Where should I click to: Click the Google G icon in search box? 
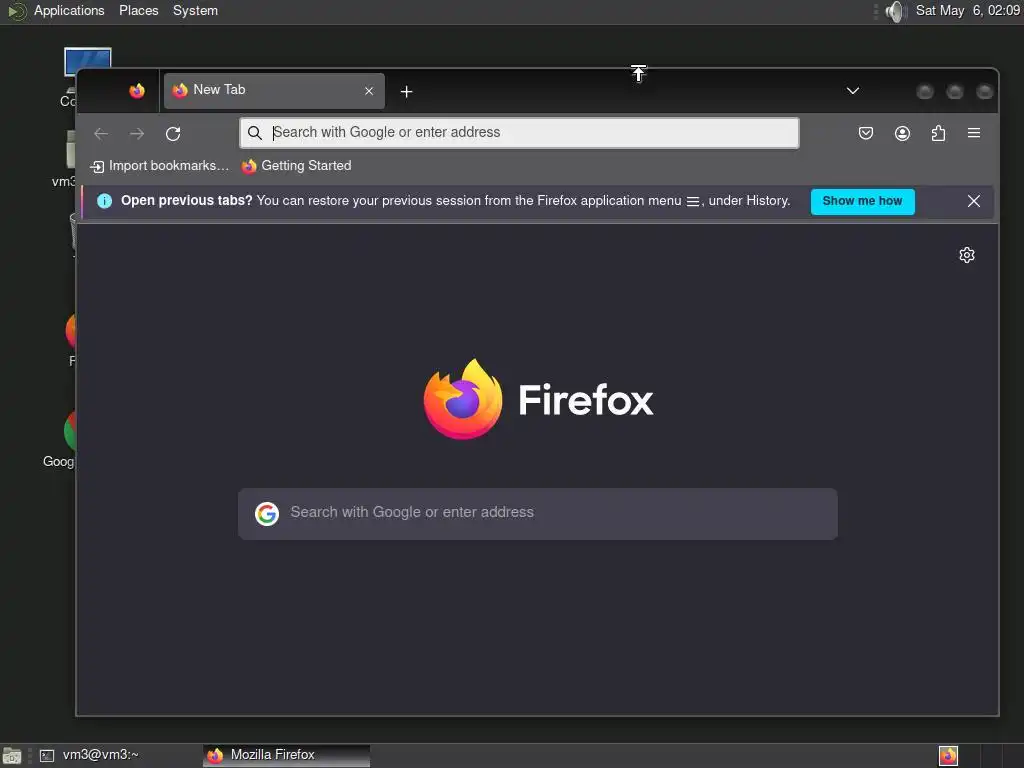[x=266, y=514]
